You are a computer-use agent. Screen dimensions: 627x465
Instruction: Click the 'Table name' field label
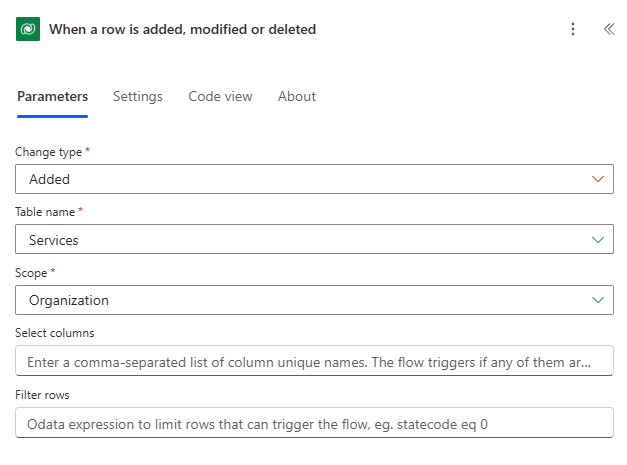point(45,211)
